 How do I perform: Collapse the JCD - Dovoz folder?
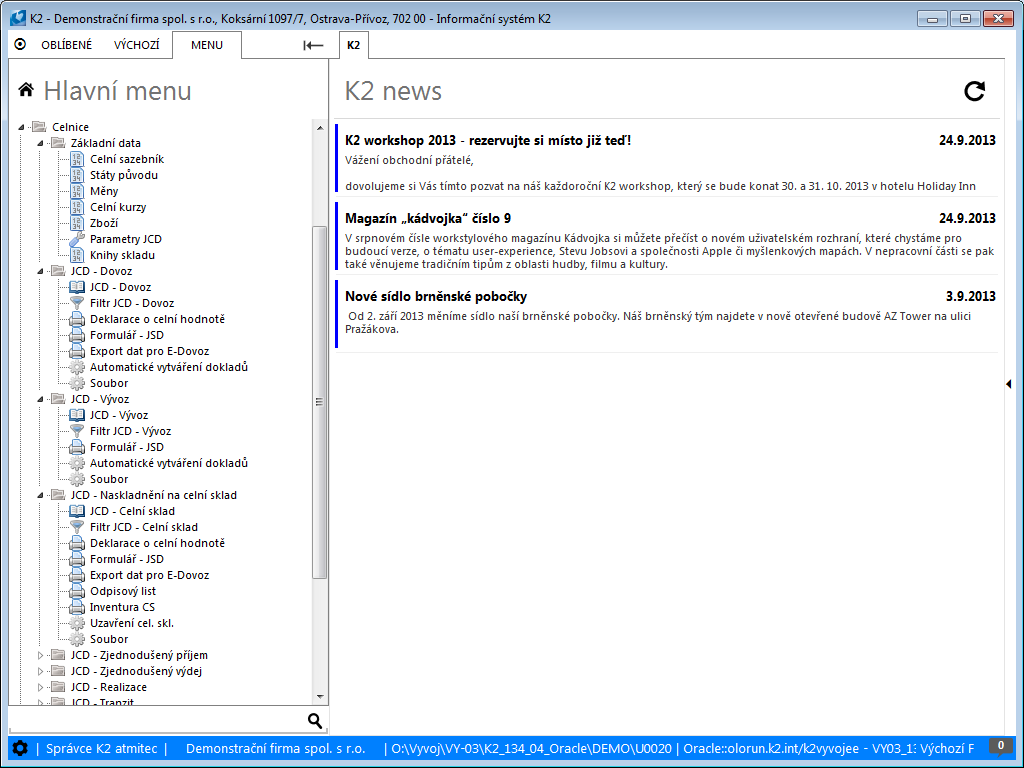[x=40, y=271]
